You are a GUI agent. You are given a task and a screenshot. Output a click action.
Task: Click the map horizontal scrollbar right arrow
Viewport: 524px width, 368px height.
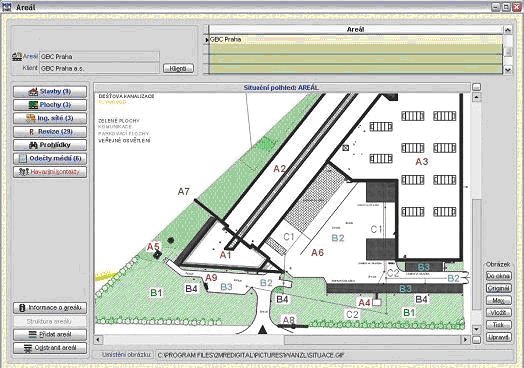pos(466,340)
